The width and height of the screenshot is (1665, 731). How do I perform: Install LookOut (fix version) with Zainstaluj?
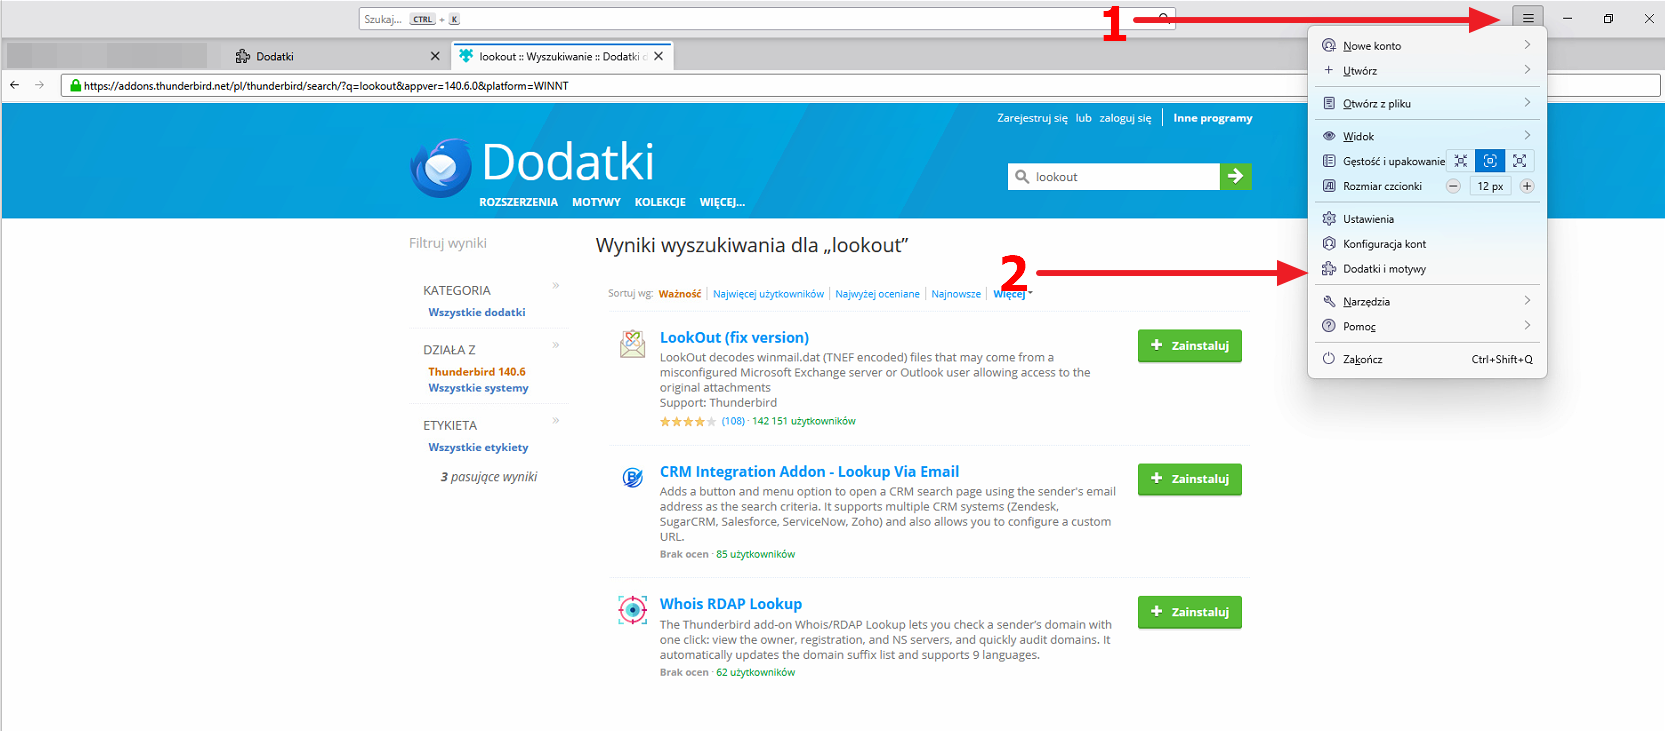click(1190, 346)
